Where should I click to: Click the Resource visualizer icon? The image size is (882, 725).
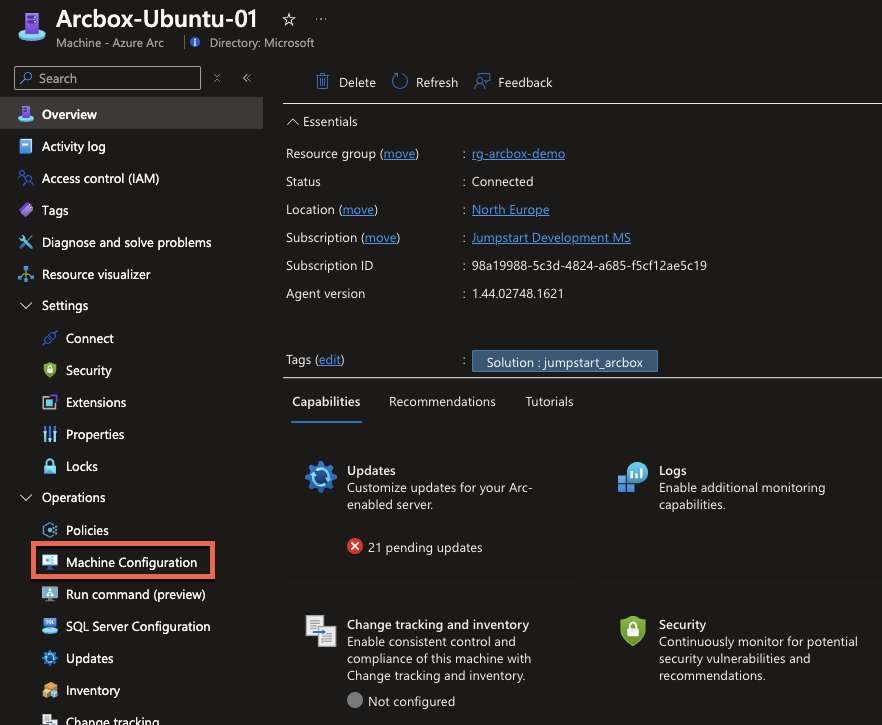coord(26,274)
